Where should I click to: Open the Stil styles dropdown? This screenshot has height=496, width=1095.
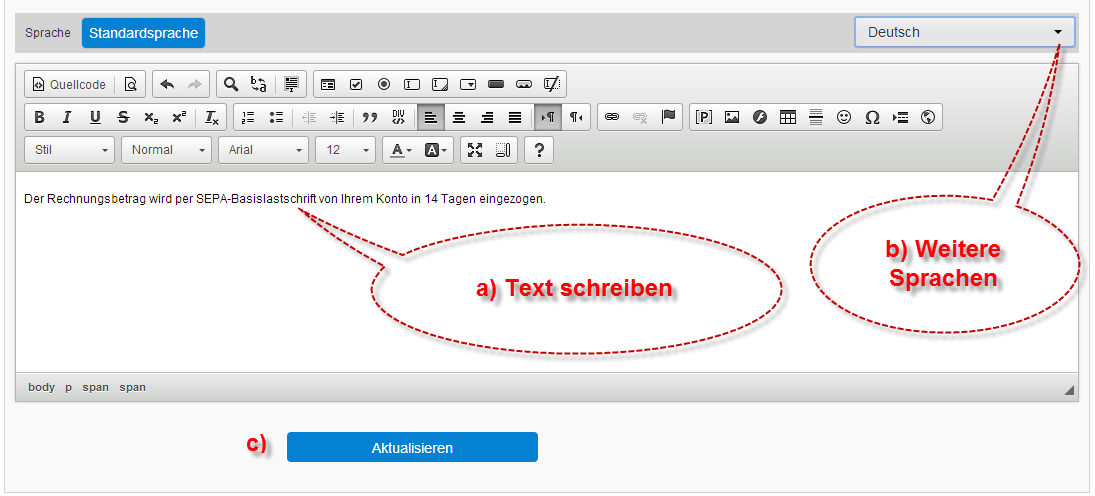[x=69, y=149]
